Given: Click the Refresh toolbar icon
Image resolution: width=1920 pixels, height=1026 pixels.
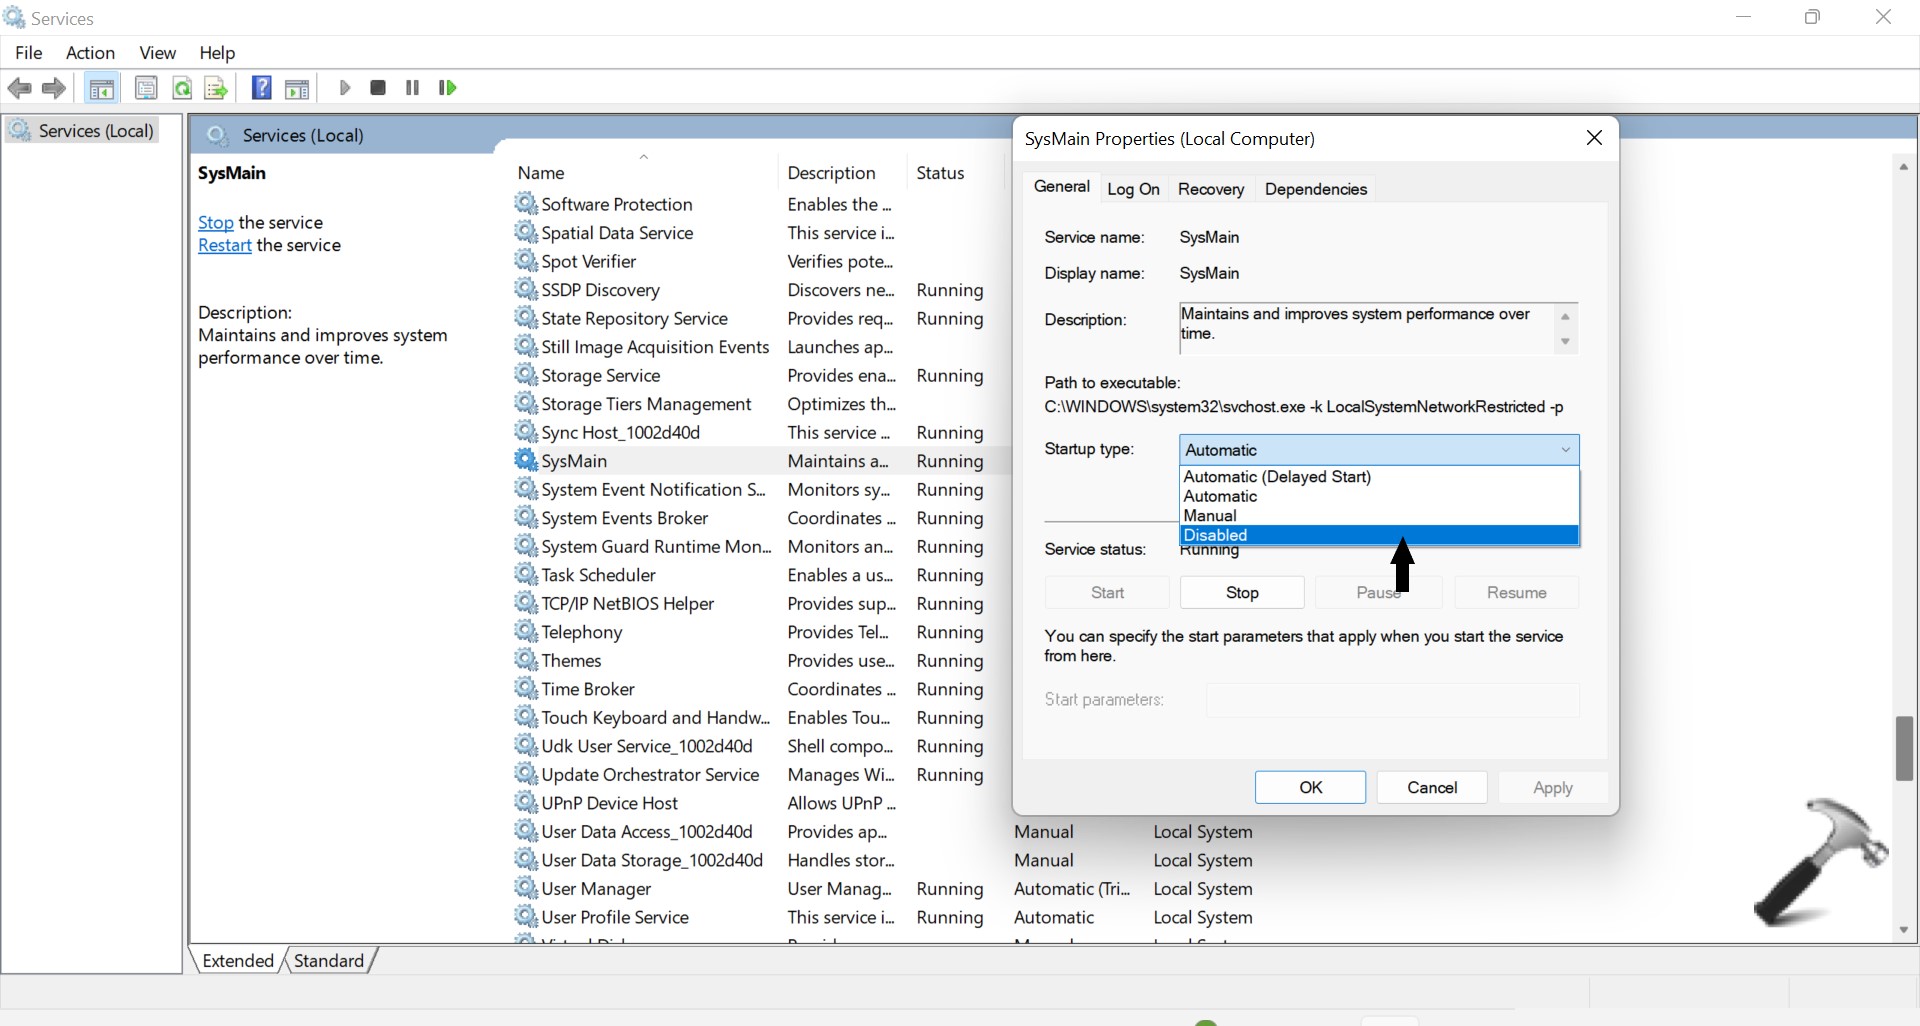Looking at the screenshot, I should pos(182,88).
